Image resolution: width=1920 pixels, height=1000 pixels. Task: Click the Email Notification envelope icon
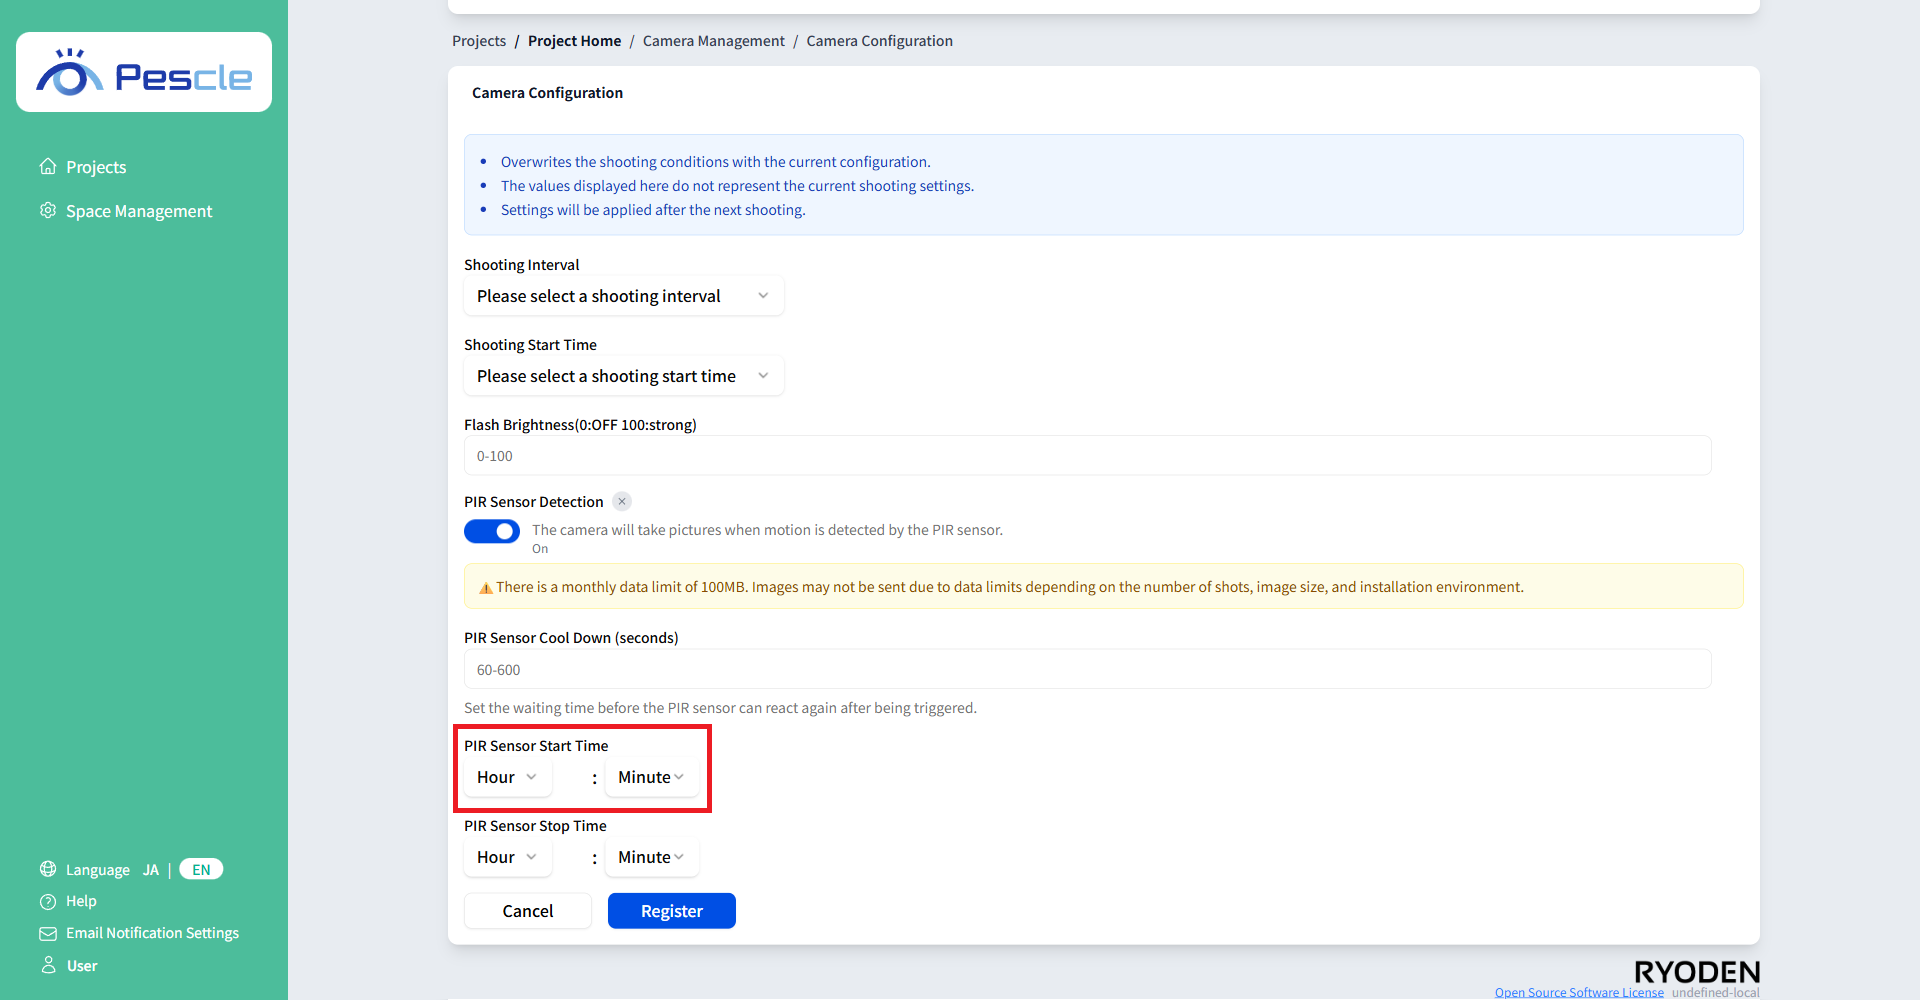pos(48,933)
